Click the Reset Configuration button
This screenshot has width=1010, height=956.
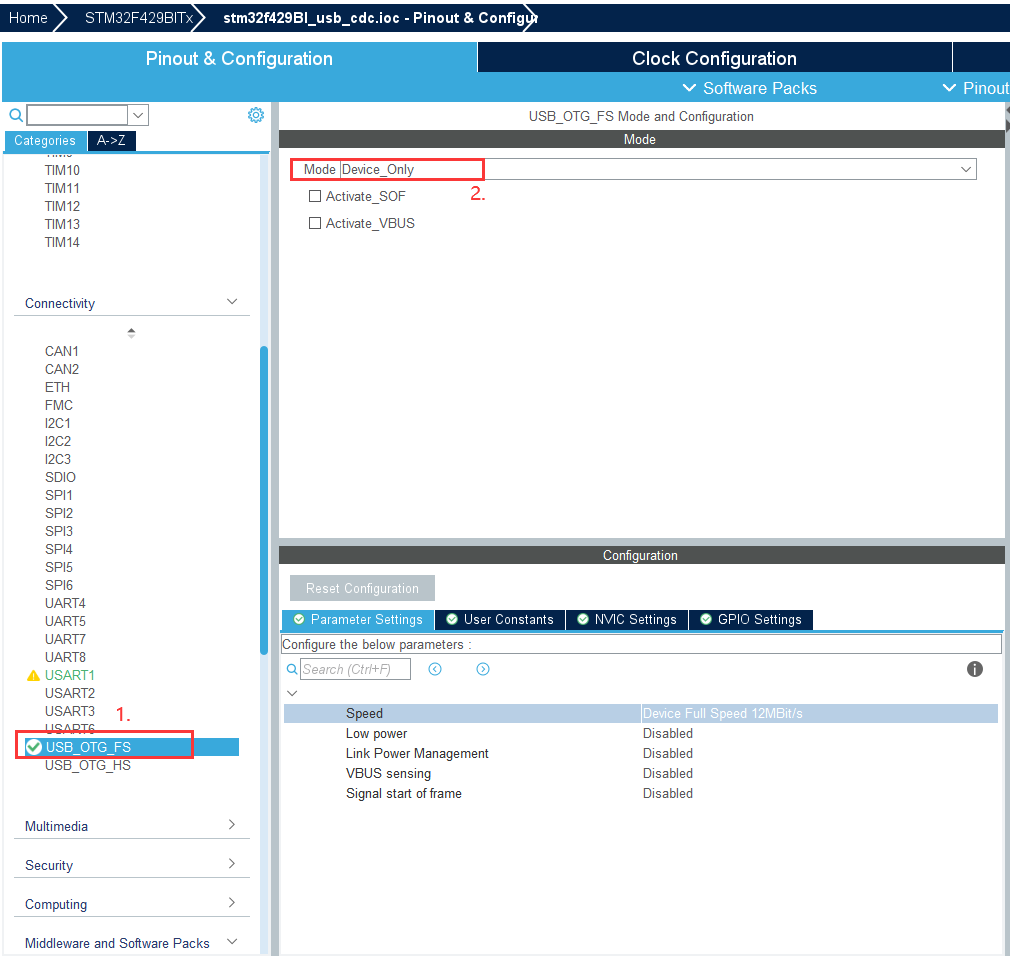click(x=362, y=588)
